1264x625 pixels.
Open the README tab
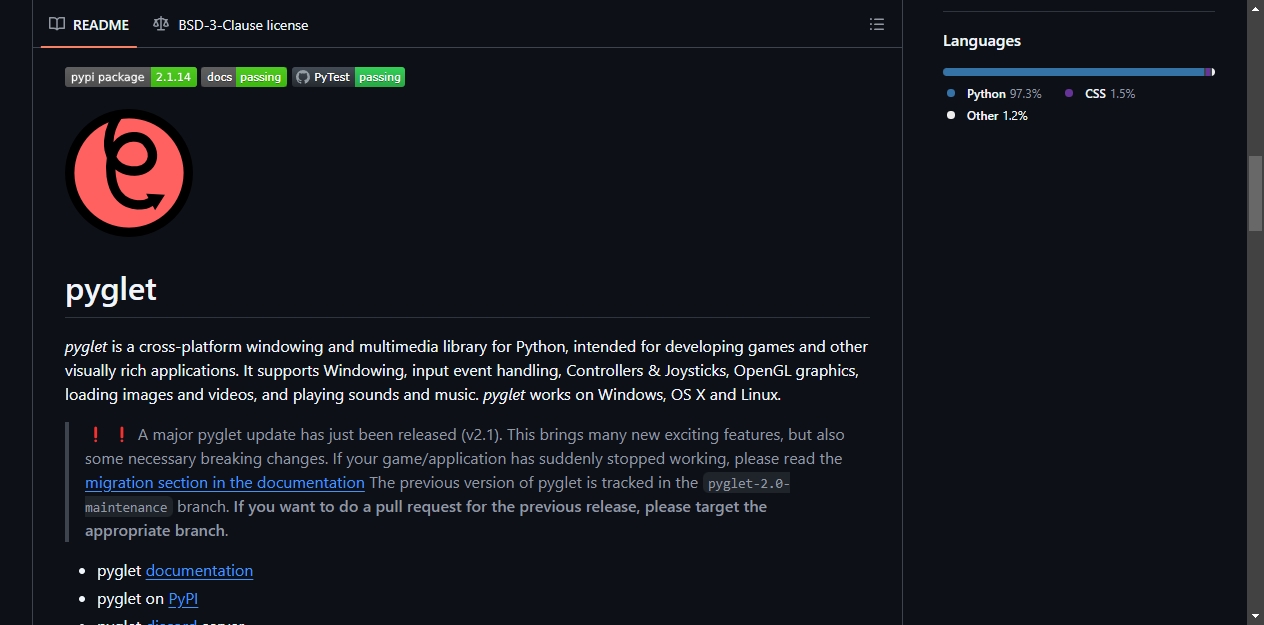(x=89, y=25)
